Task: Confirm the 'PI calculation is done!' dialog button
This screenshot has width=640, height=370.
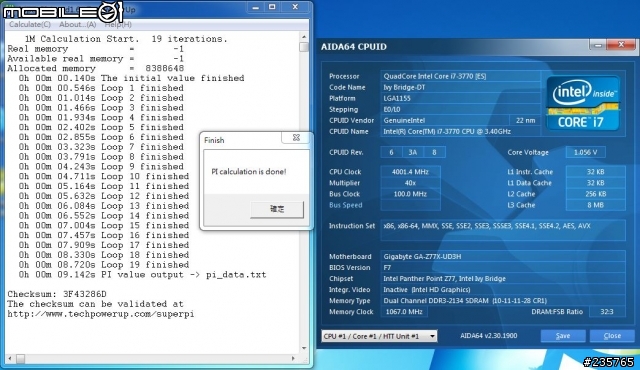Action: click(x=277, y=209)
